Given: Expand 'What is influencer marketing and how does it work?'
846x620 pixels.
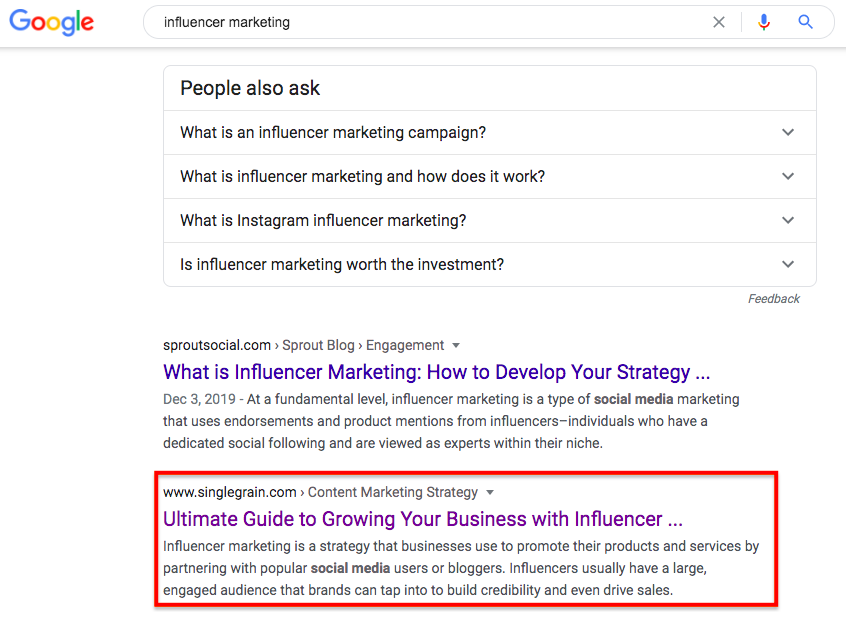Looking at the screenshot, I should [788, 176].
